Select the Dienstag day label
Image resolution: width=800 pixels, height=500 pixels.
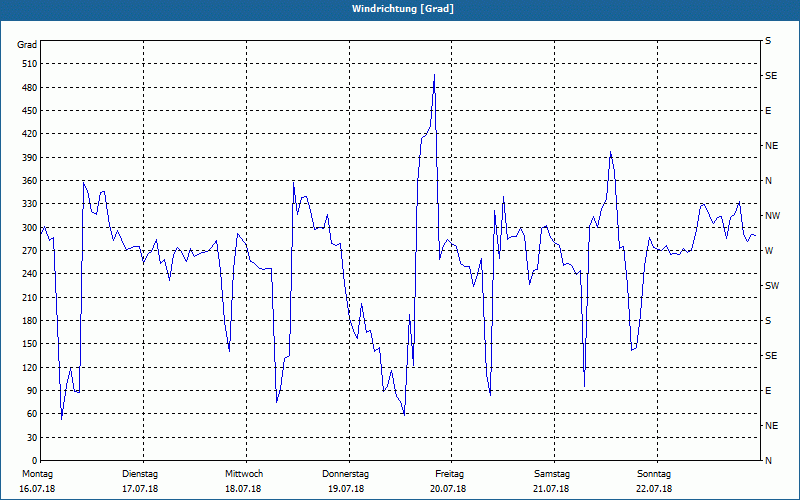[140, 474]
